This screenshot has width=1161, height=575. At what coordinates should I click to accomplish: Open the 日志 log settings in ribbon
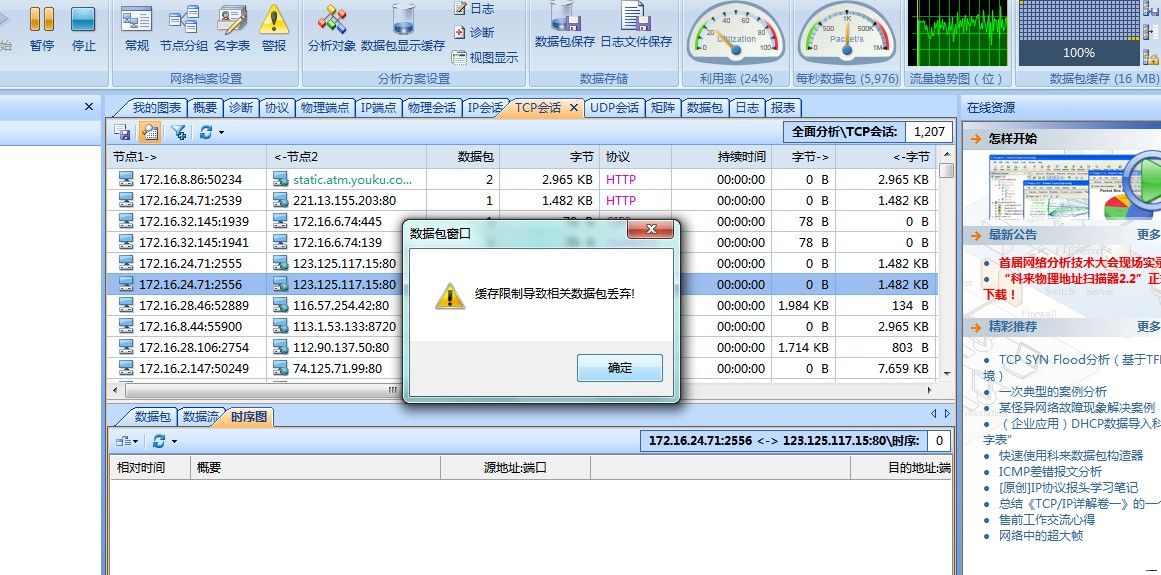click(x=473, y=9)
